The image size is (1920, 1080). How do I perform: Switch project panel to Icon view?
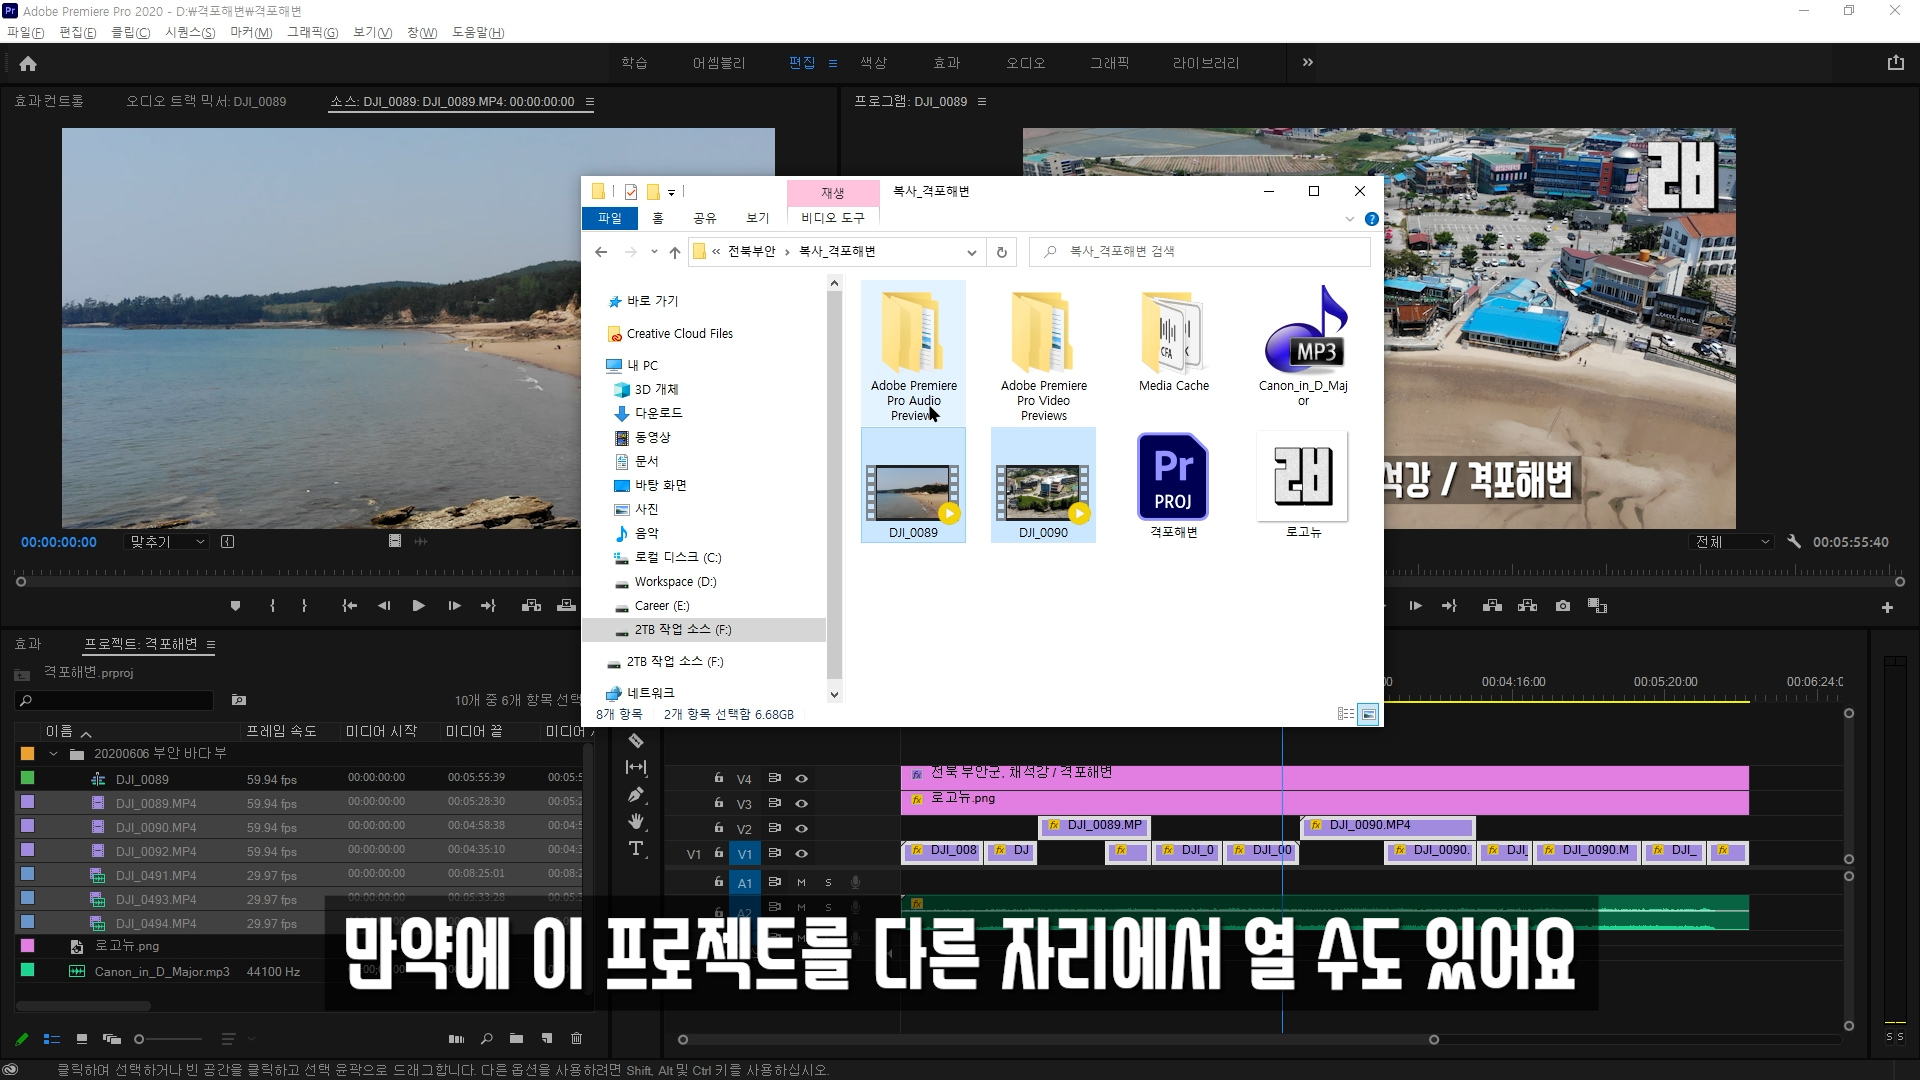tap(82, 1039)
